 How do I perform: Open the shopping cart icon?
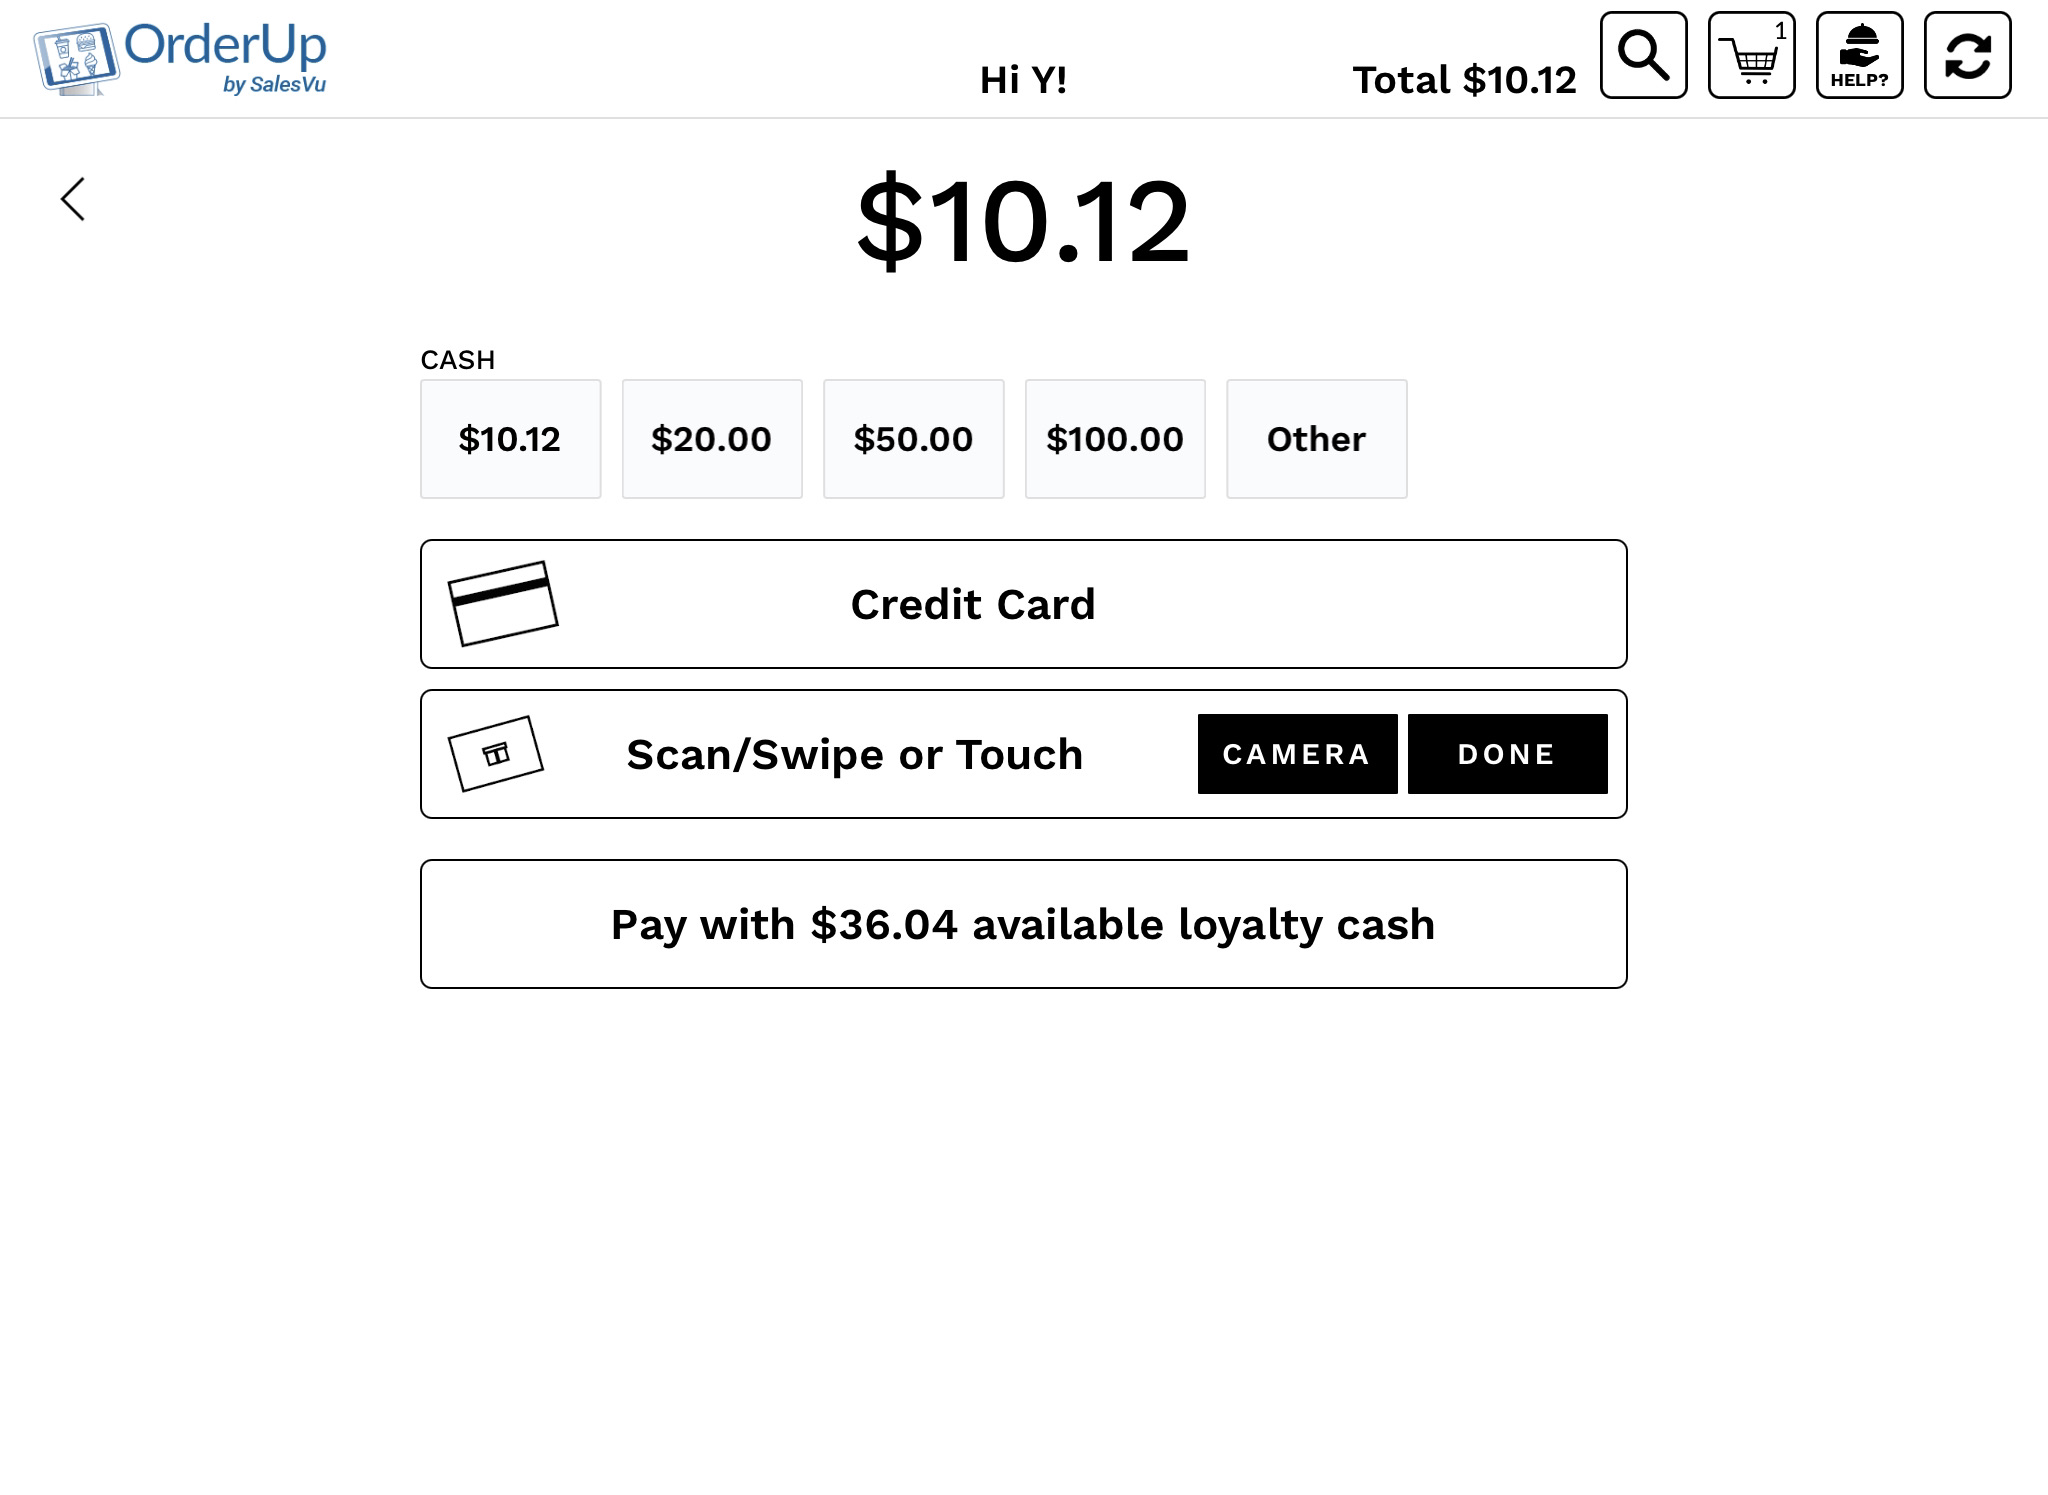pyautogui.click(x=1751, y=55)
